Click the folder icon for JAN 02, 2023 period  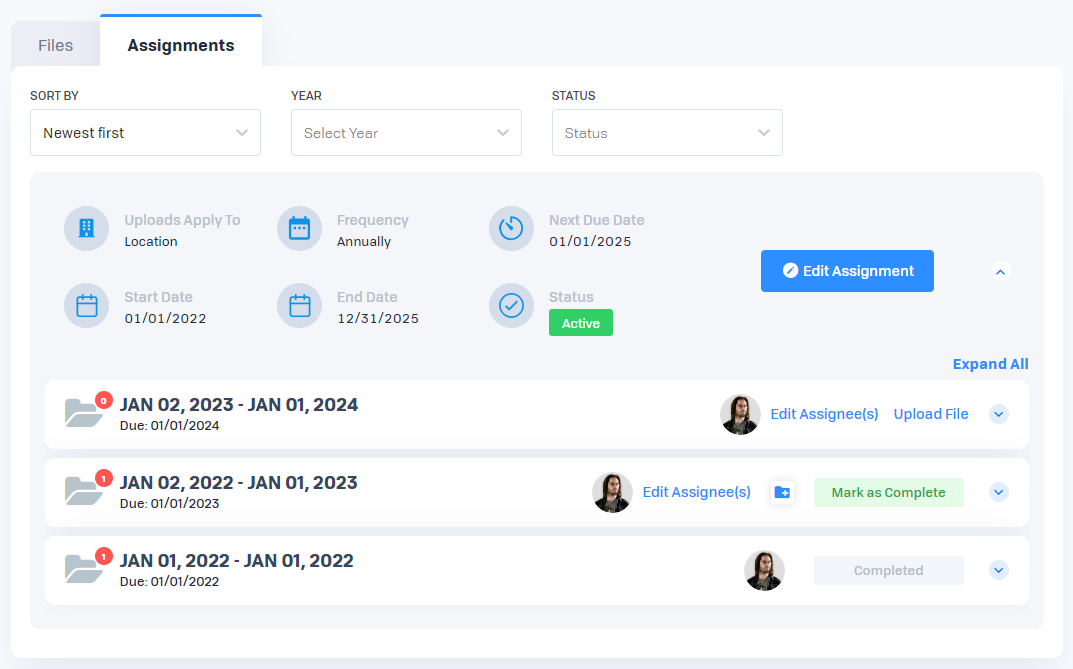tap(84, 413)
